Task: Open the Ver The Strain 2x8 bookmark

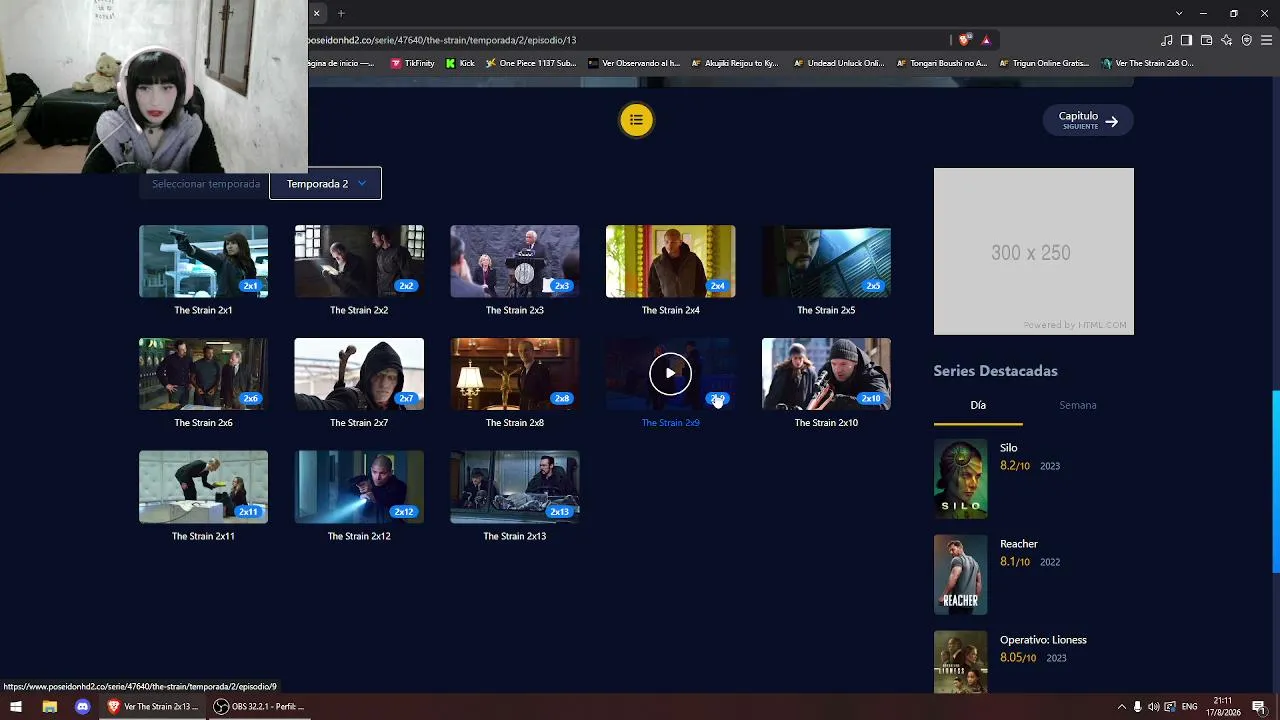Action: 1147,63
